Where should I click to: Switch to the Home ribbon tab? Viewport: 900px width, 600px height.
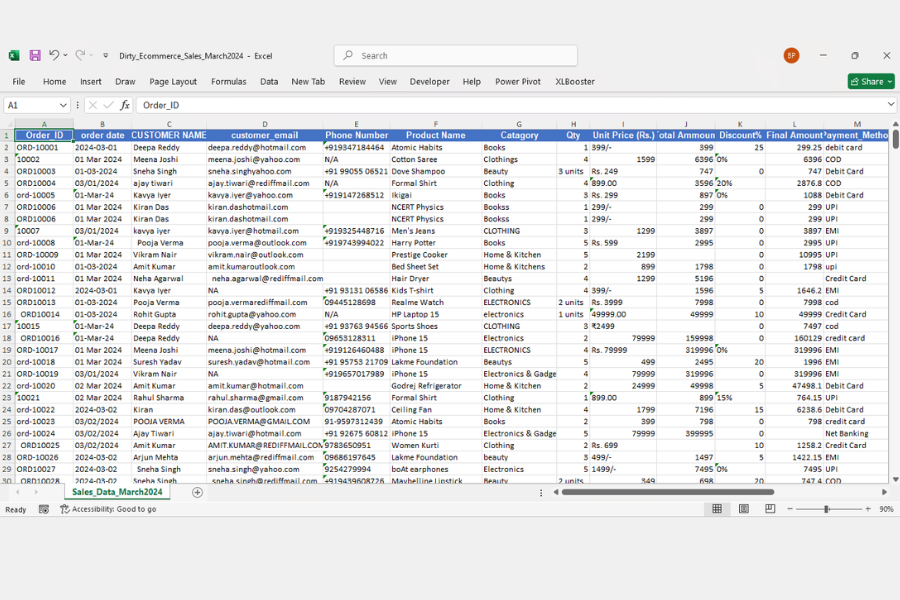55,82
